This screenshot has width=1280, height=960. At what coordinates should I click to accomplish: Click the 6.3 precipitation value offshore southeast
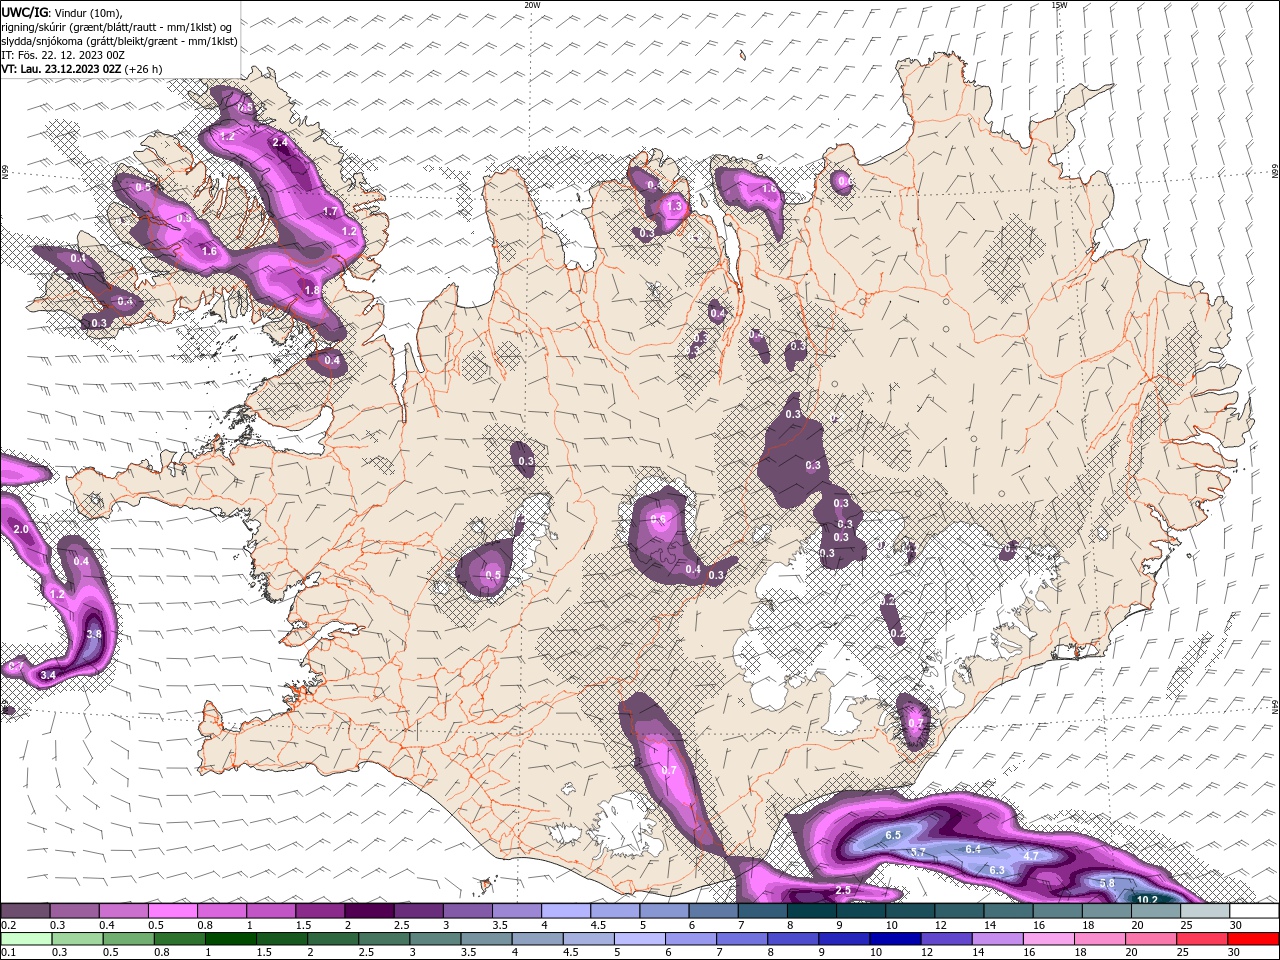[996, 870]
